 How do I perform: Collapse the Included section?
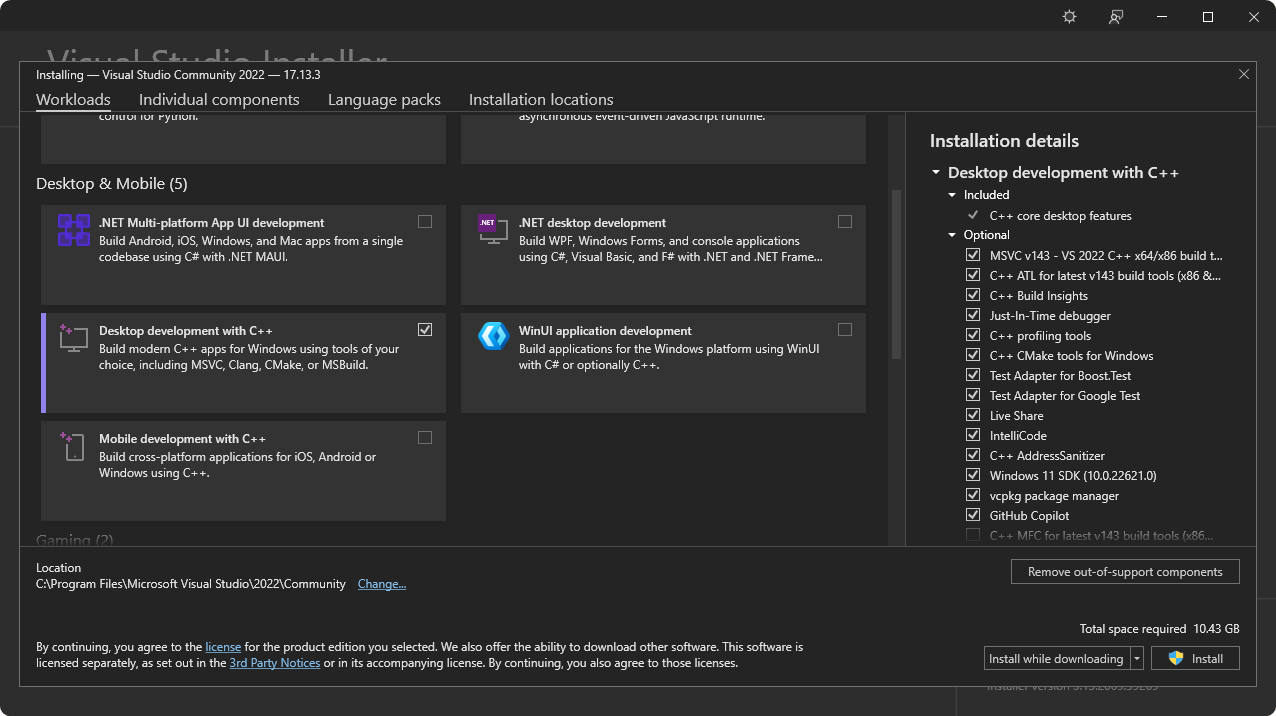click(952, 194)
